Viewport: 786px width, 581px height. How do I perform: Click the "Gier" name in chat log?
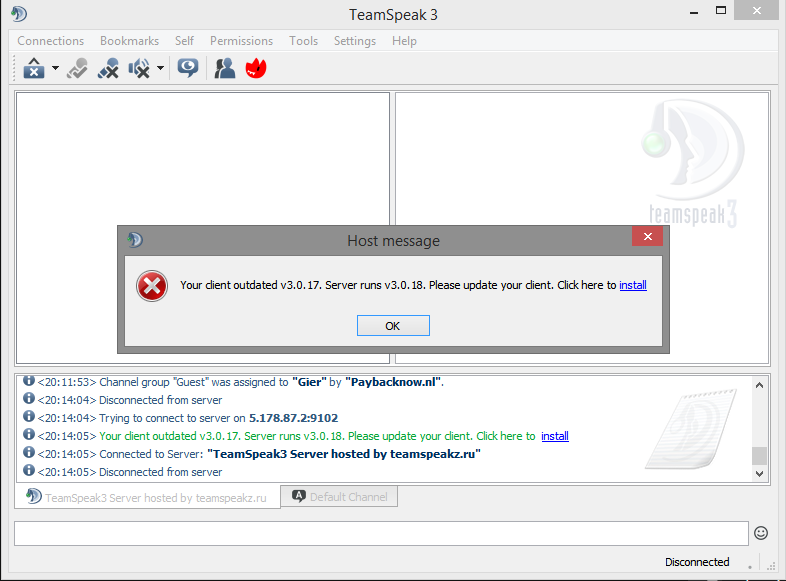point(309,382)
